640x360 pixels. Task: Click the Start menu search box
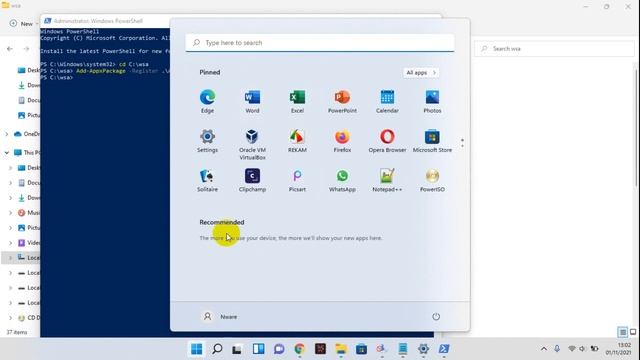320,42
